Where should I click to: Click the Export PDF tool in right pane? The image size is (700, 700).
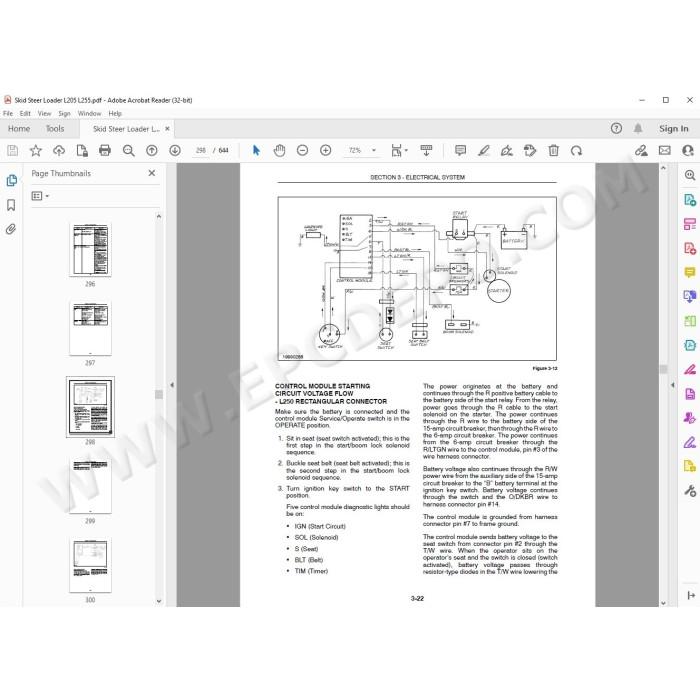[690, 200]
